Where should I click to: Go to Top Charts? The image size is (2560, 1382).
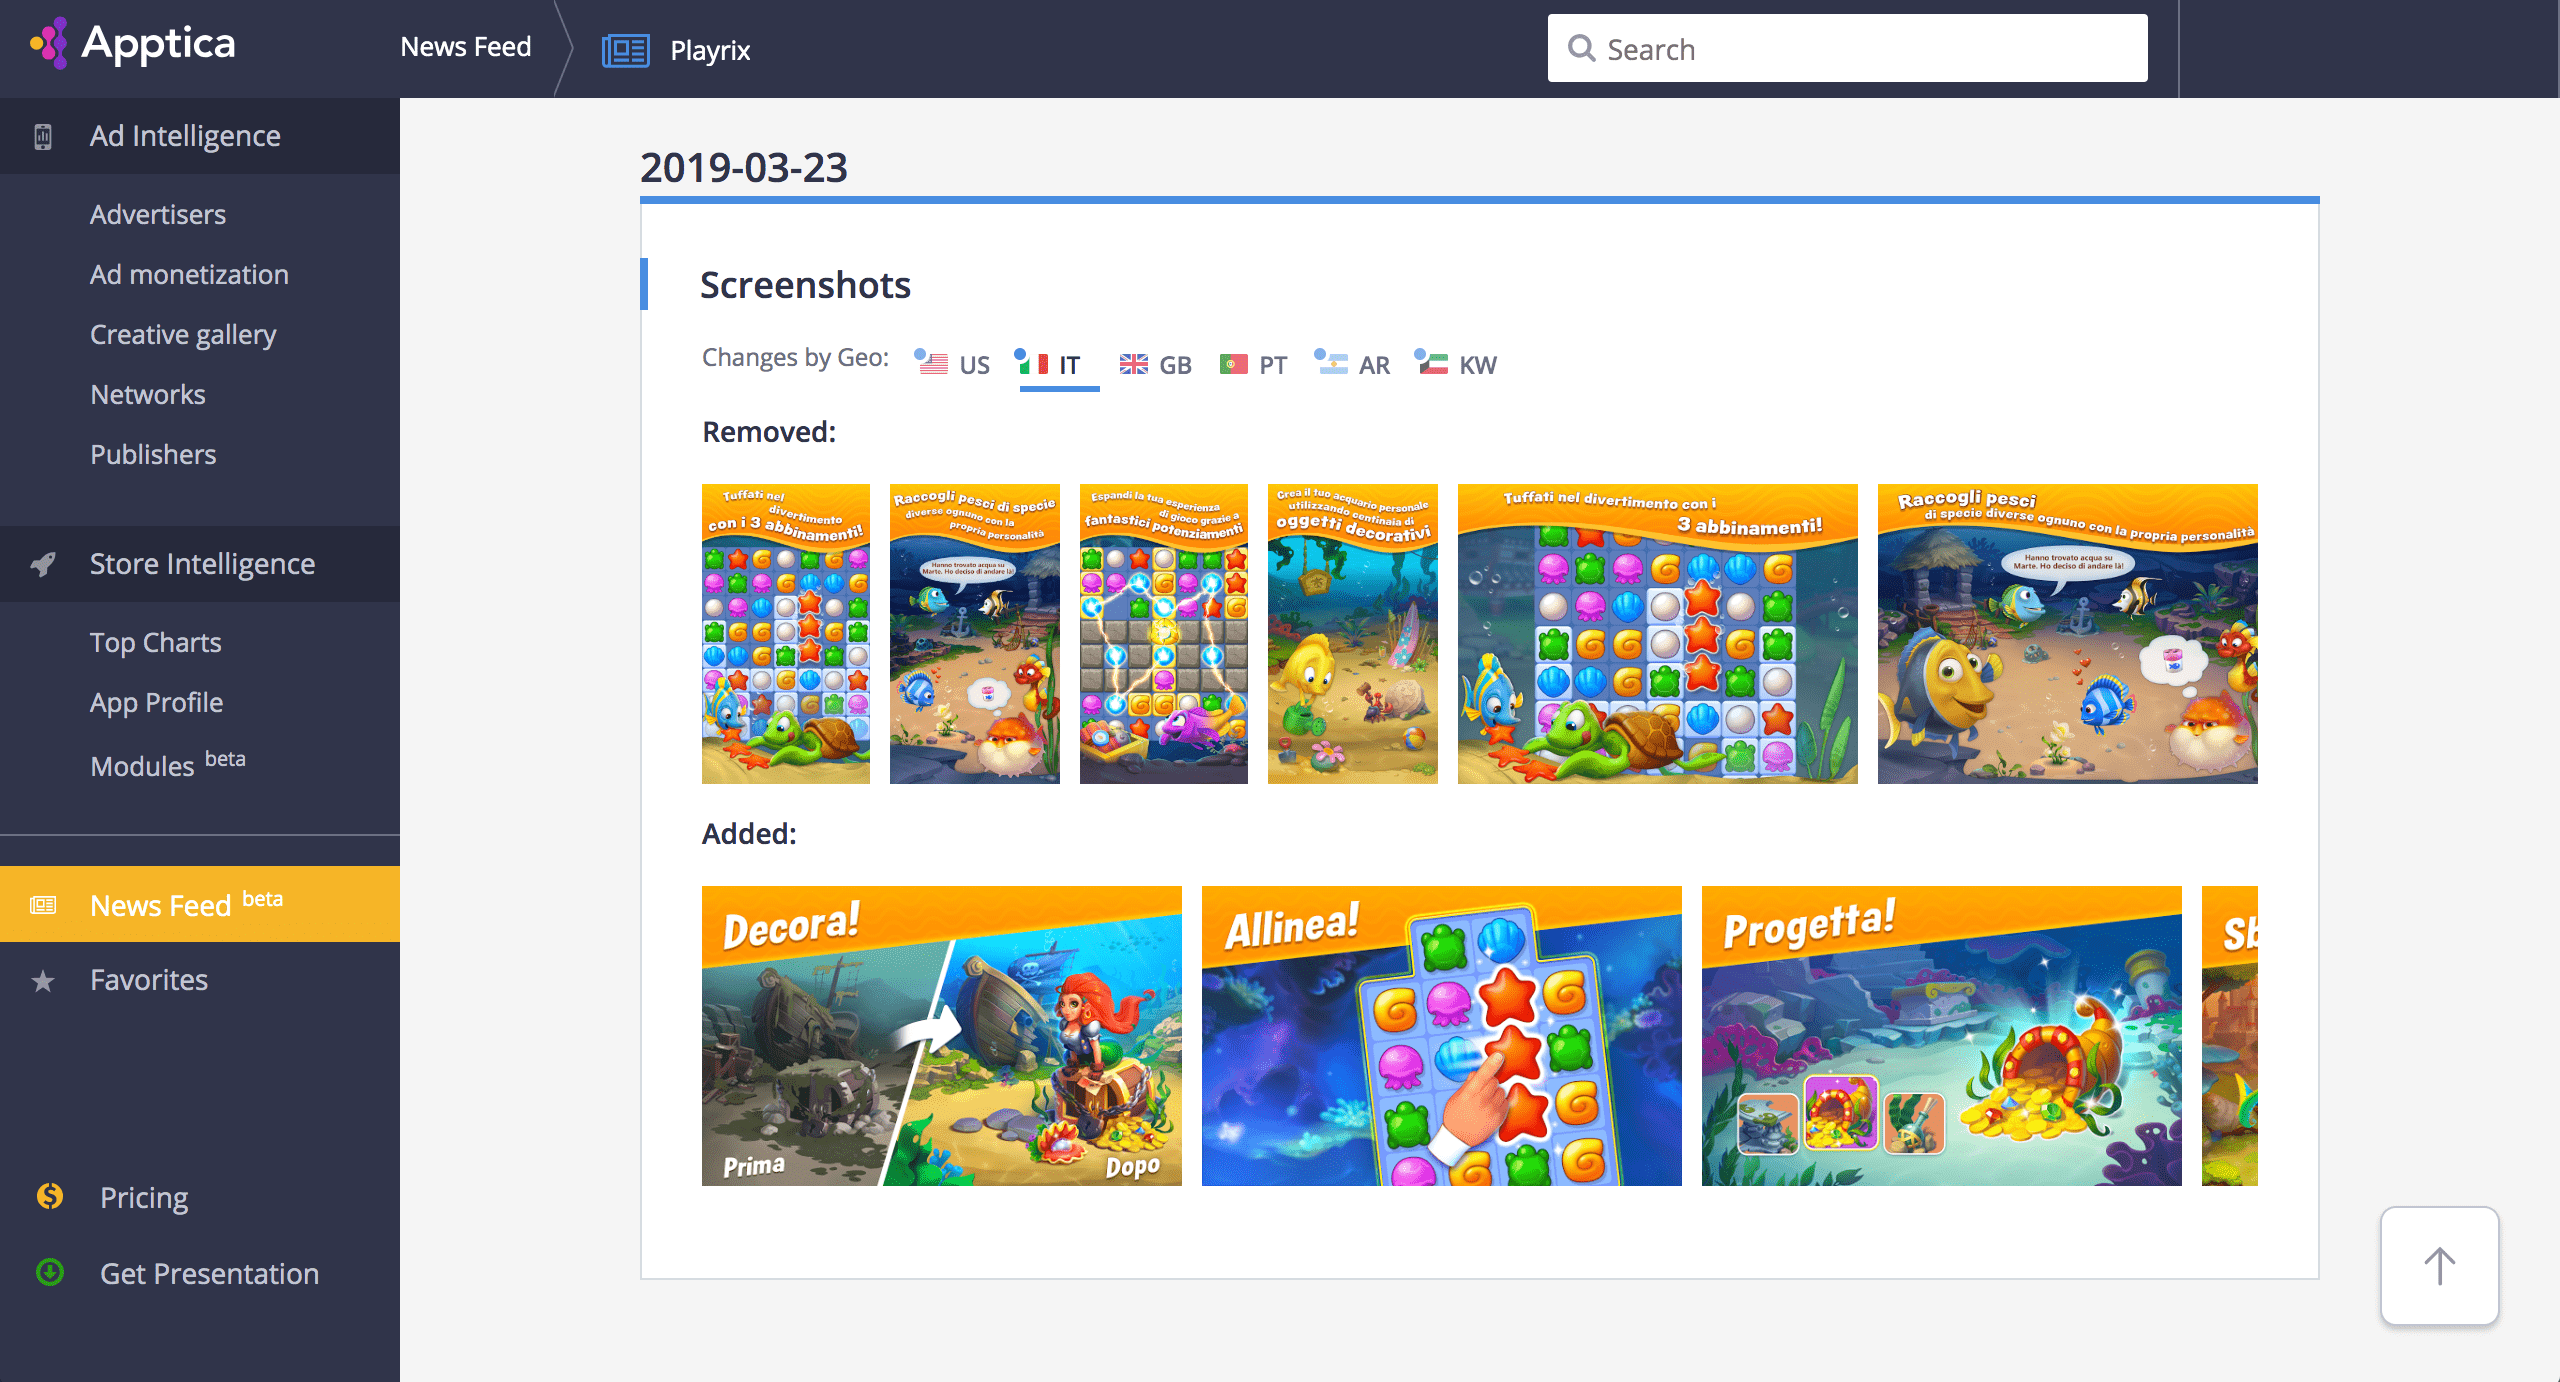coord(156,642)
